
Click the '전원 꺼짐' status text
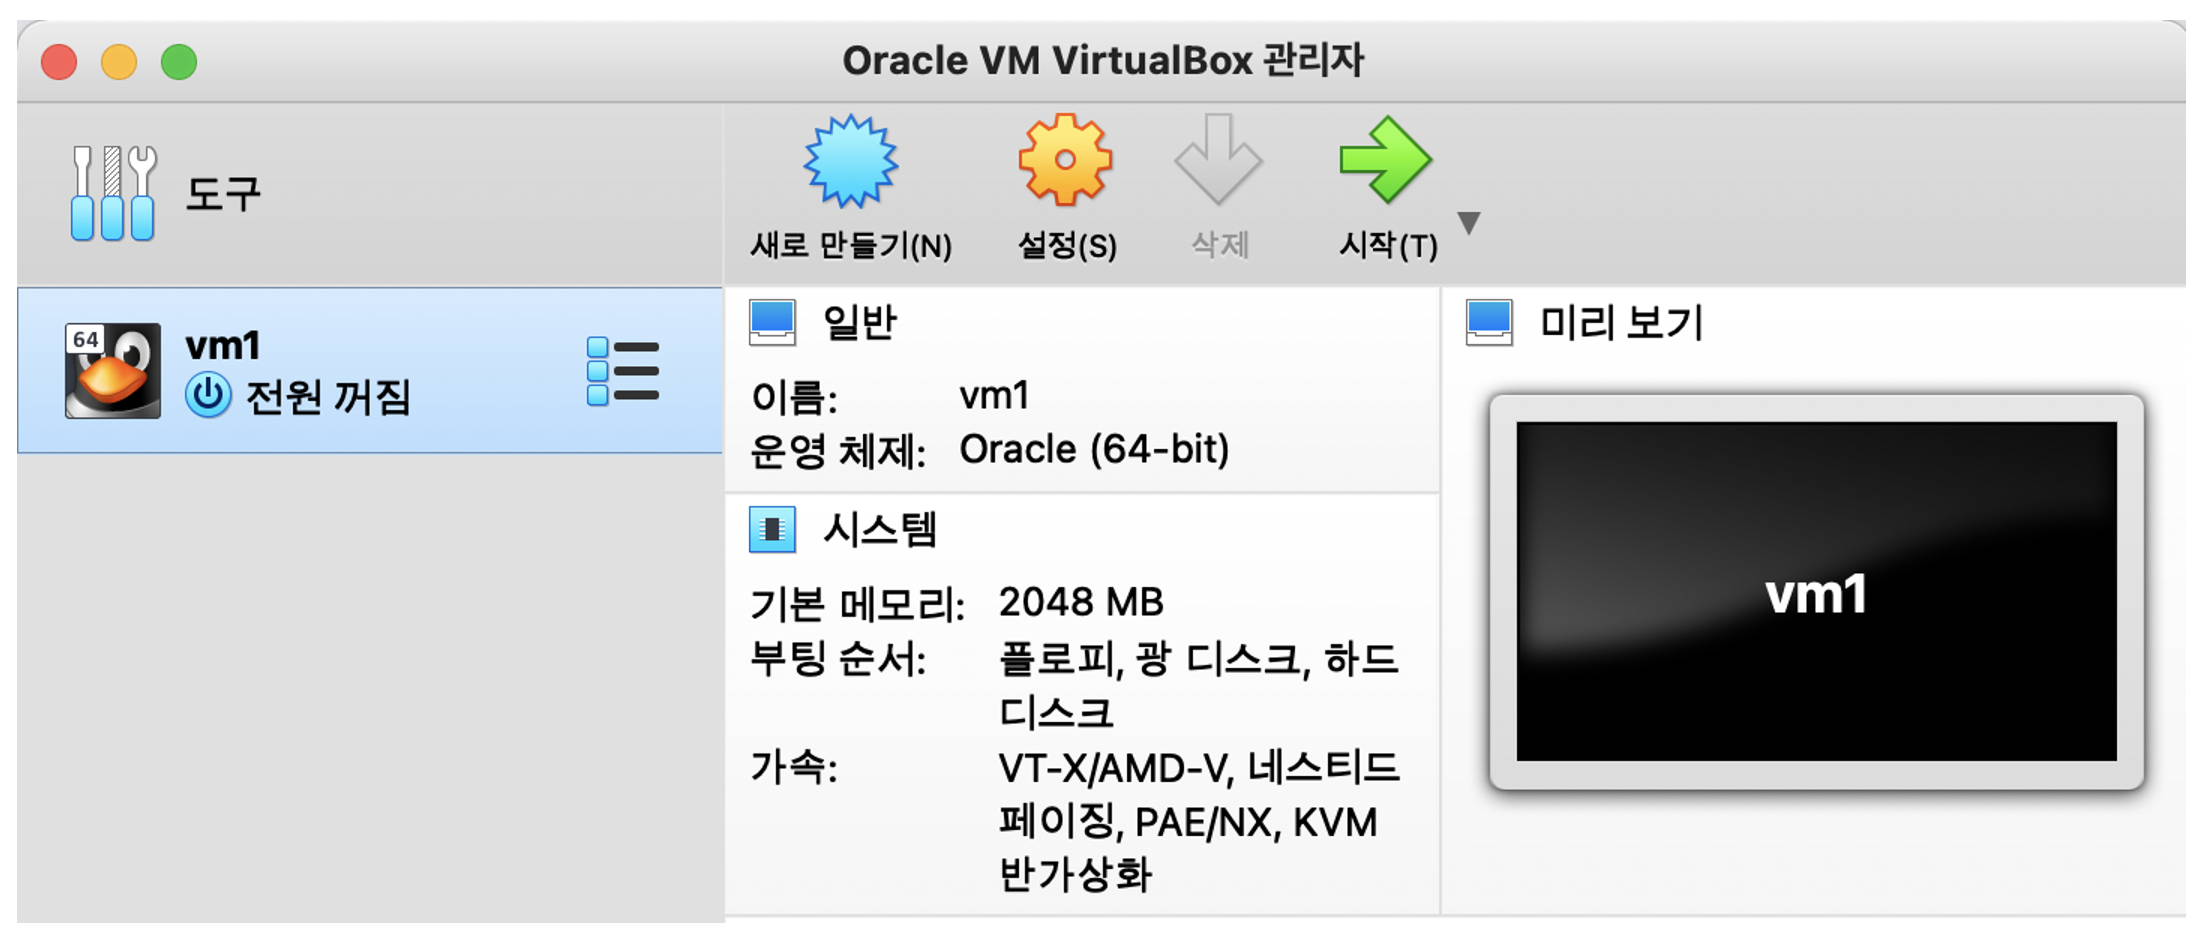click(x=328, y=397)
